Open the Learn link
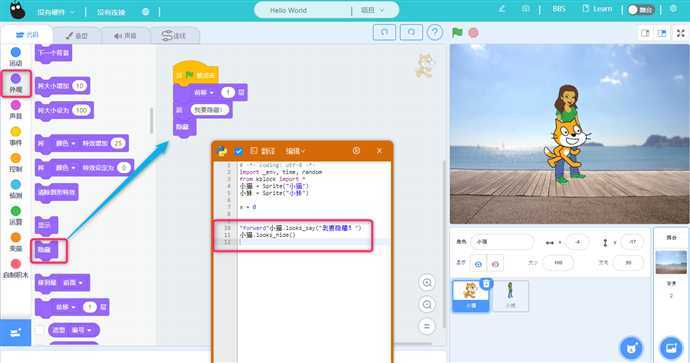Screen dimensions: 690x363 pyautogui.click(x=597, y=9)
